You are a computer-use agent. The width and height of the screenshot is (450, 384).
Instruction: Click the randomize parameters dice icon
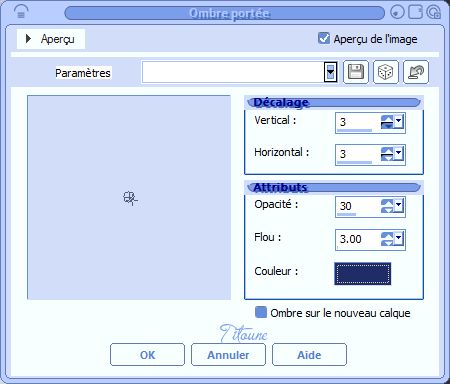tap(386, 72)
